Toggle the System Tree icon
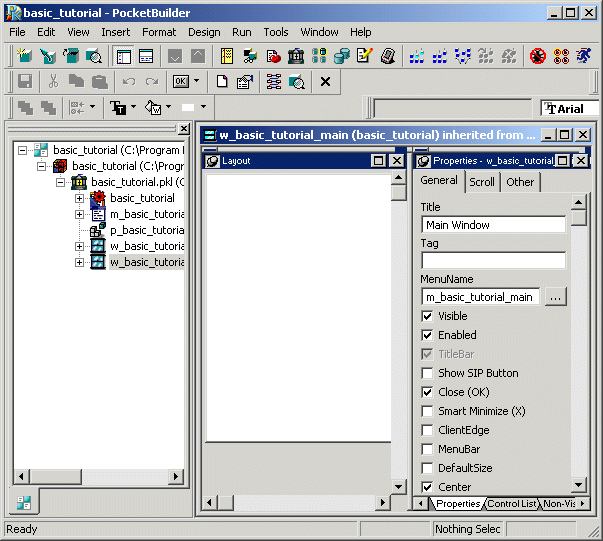The width and height of the screenshot is (603, 541). click(123, 56)
